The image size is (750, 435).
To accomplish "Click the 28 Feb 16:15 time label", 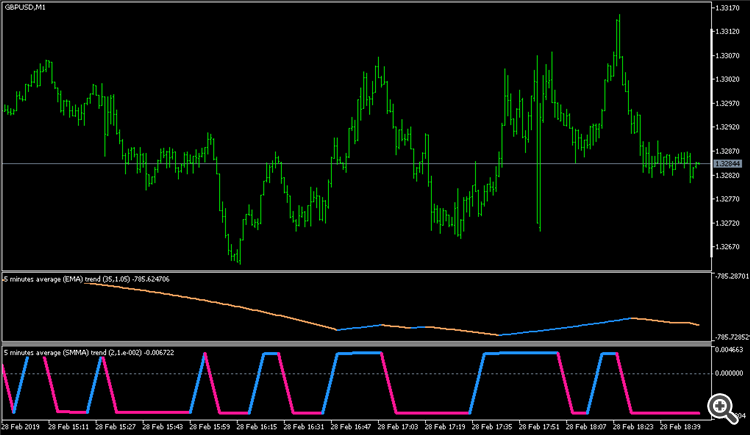I will coord(257,426).
